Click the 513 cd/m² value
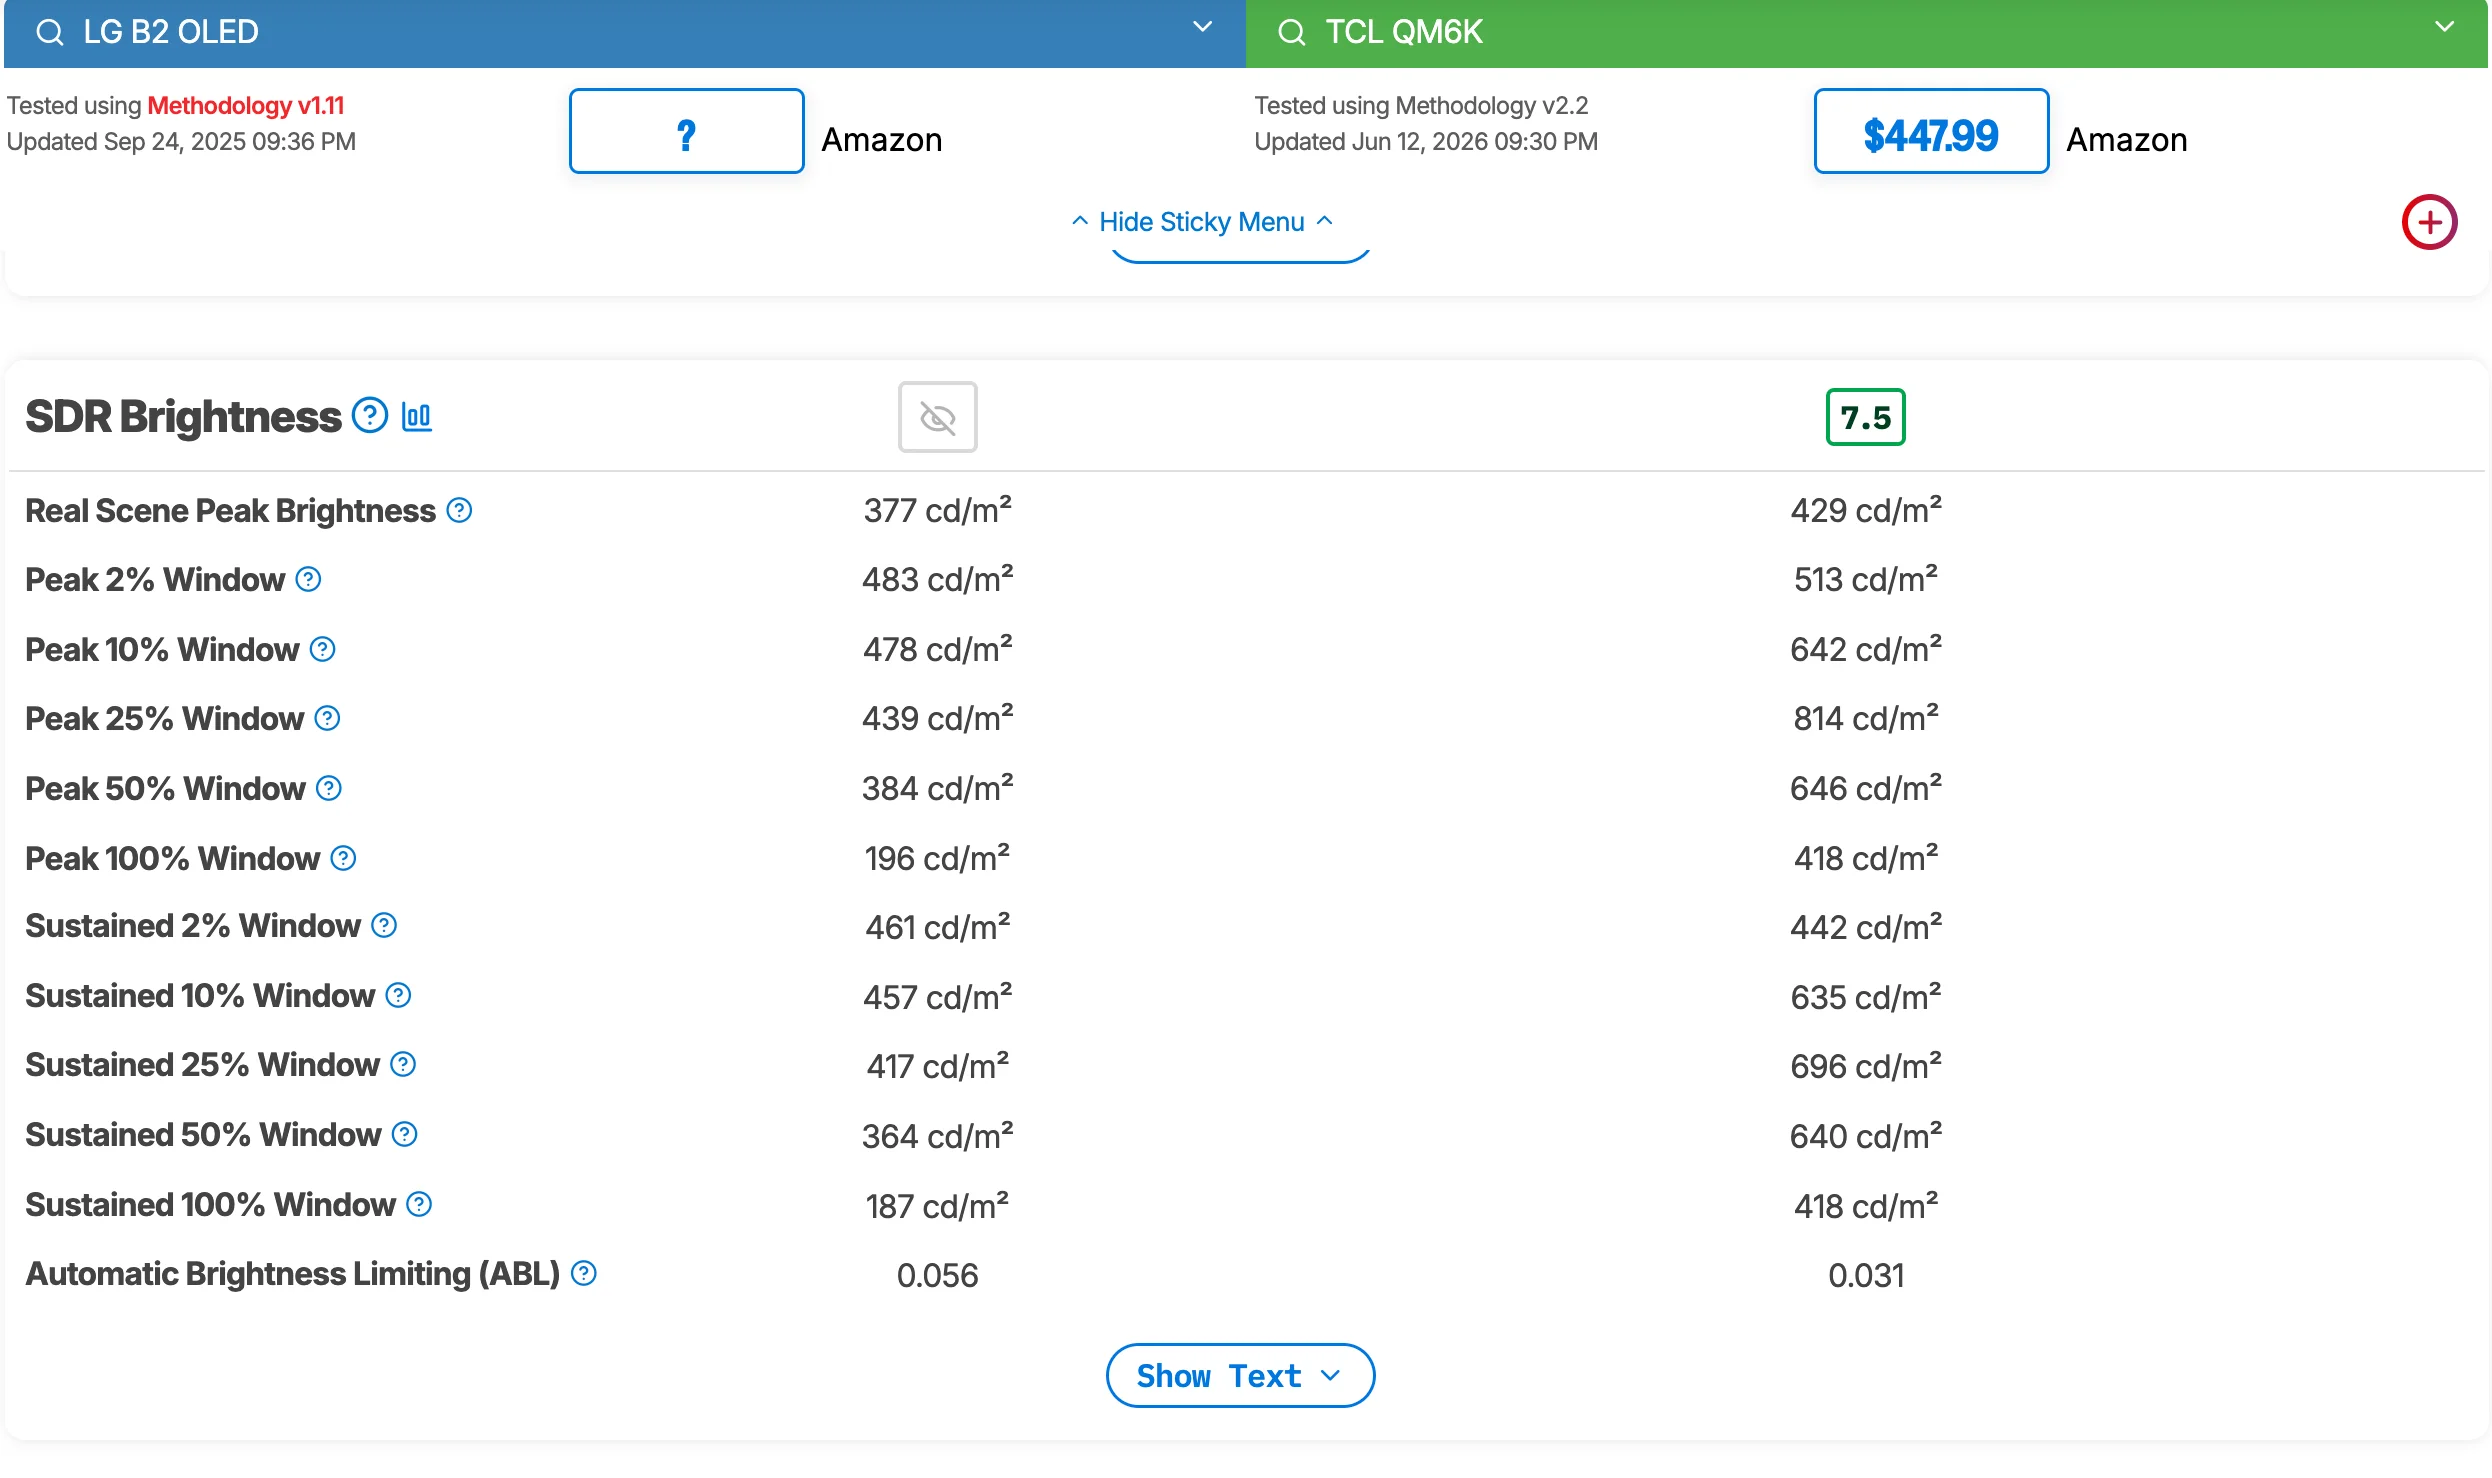This screenshot has height=1478, width=2492. (x=1866, y=579)
